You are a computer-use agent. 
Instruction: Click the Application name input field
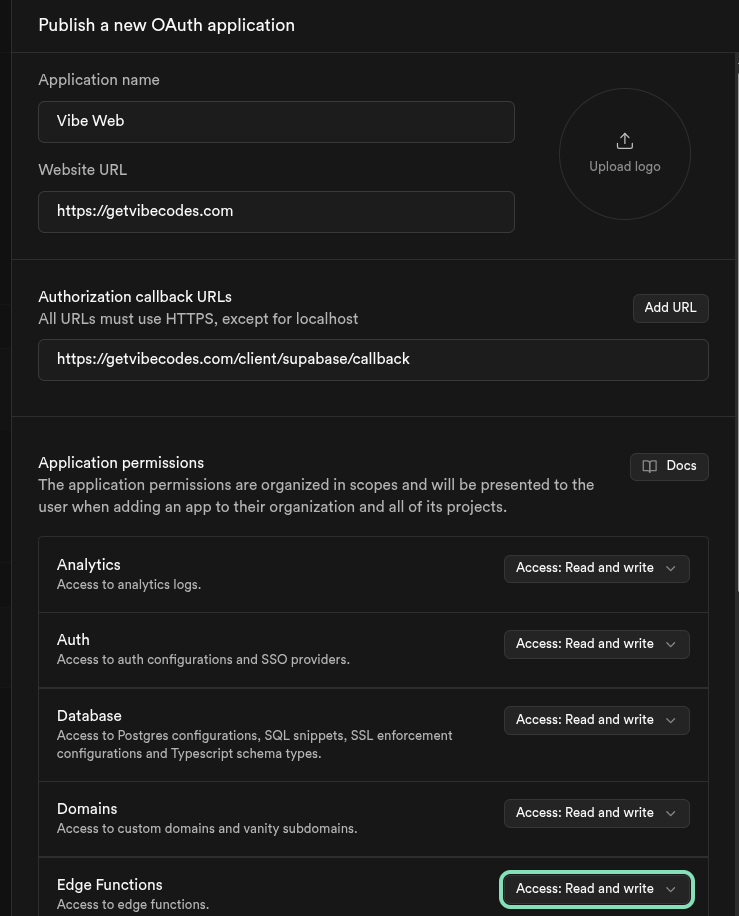click(x=276, y=121)
